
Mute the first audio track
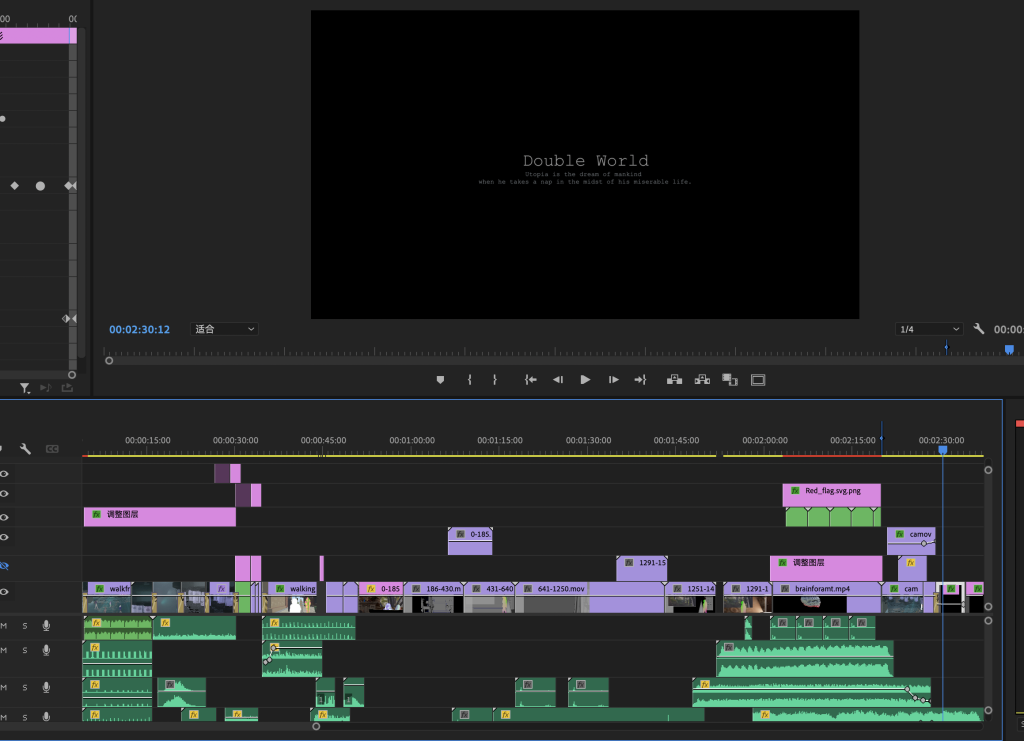pyautogui.click(x=4, y=626)
